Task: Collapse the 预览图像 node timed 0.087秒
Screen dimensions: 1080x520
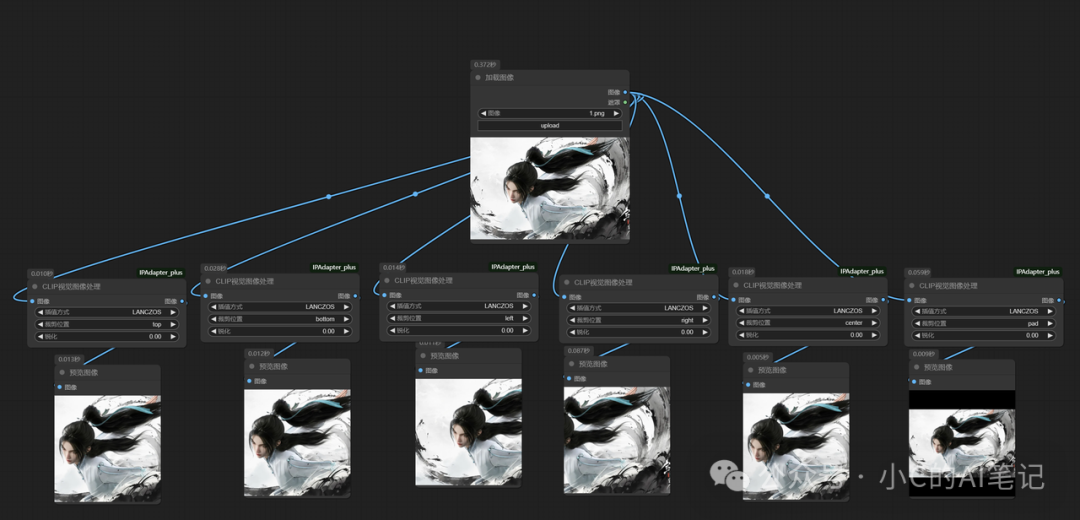Action: pyautogui.click(x=571, y=364)
